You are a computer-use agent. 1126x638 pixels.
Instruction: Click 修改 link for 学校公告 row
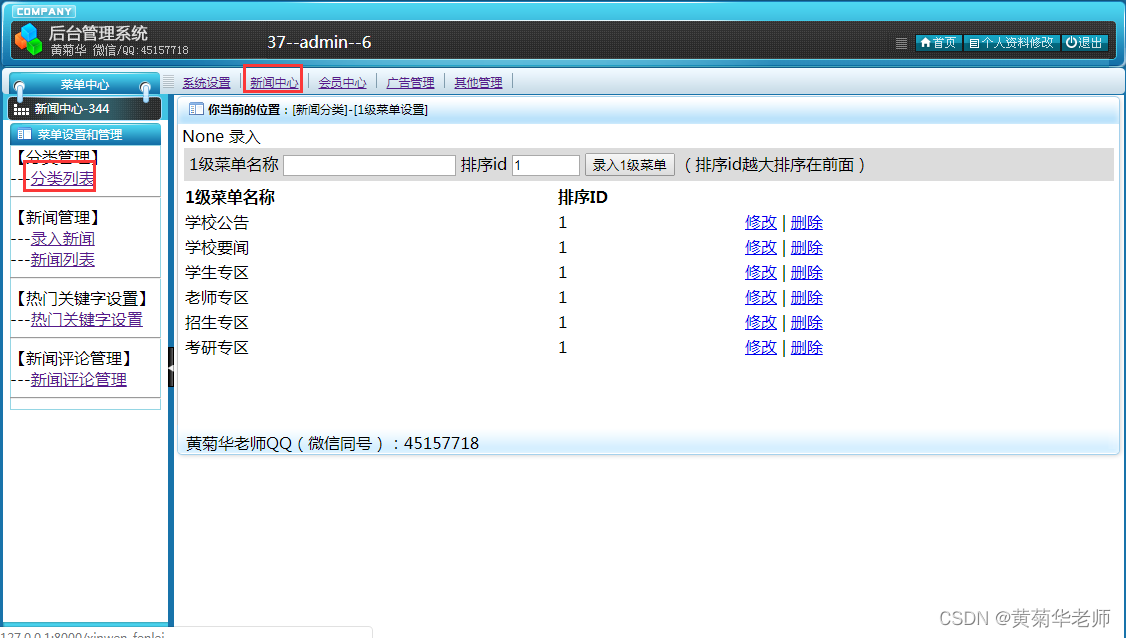point(761,222)
